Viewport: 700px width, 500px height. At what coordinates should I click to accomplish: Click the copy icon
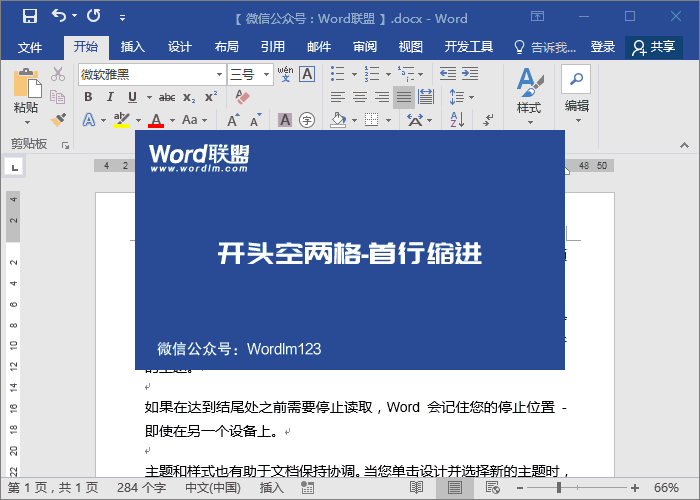58,97
